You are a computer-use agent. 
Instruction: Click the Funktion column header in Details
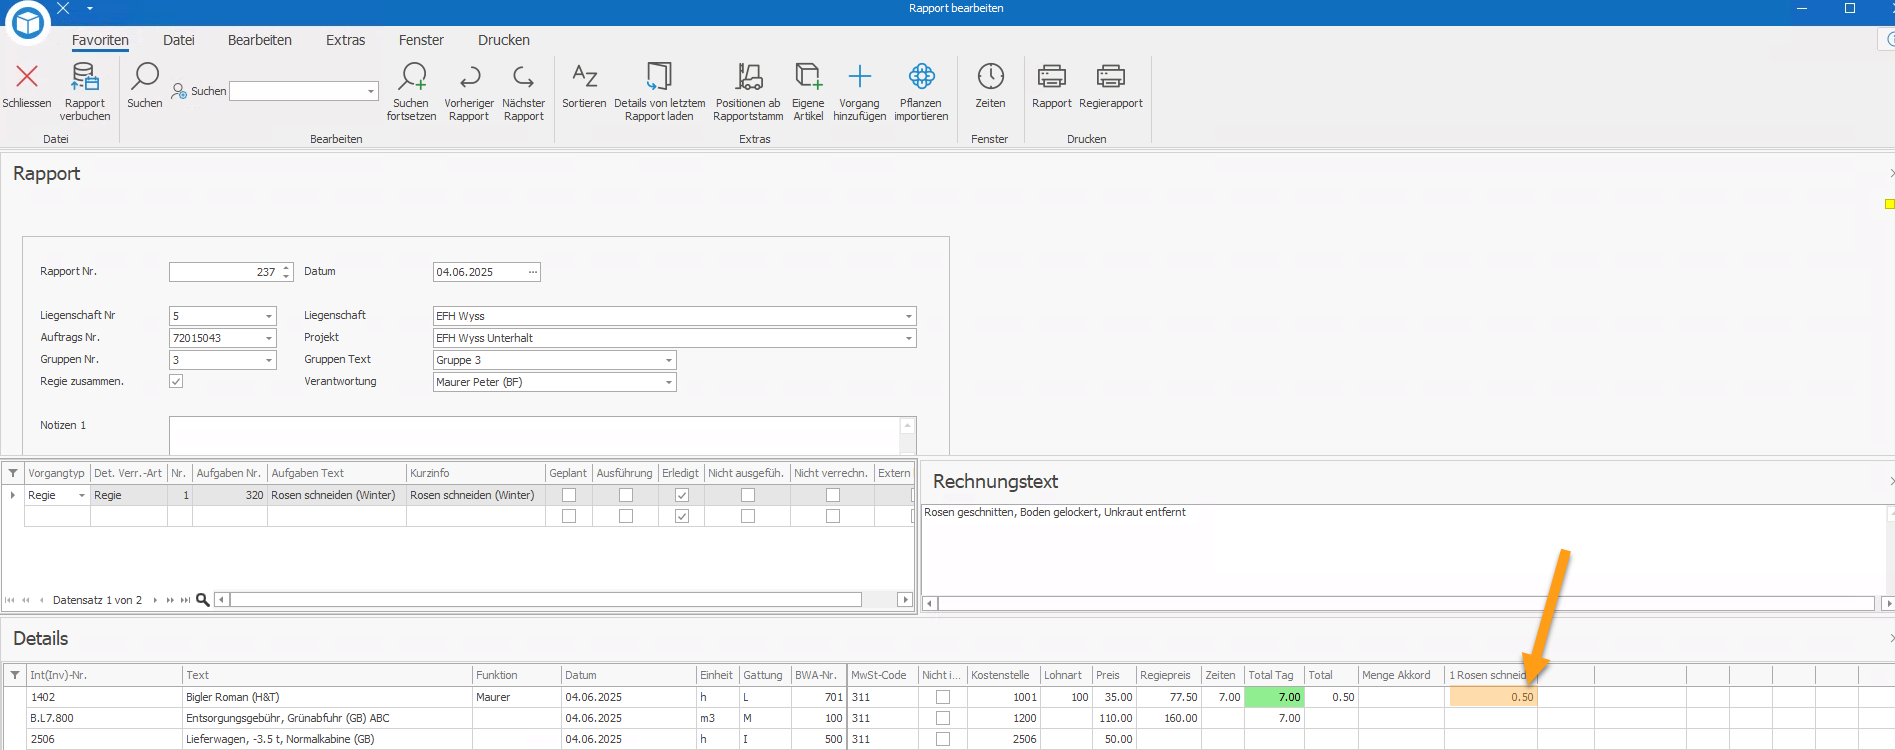517,675
